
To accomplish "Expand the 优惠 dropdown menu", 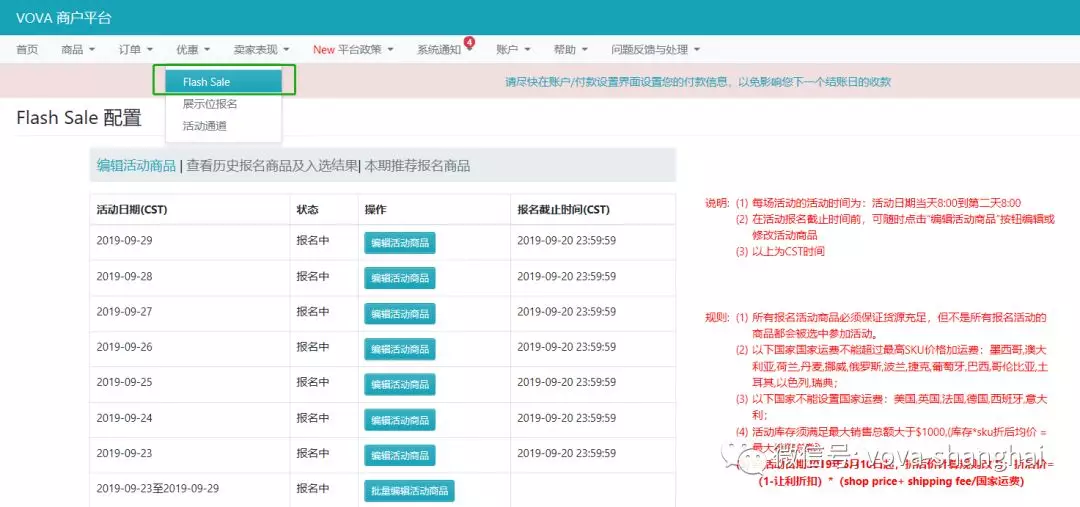I will (193, 50).
